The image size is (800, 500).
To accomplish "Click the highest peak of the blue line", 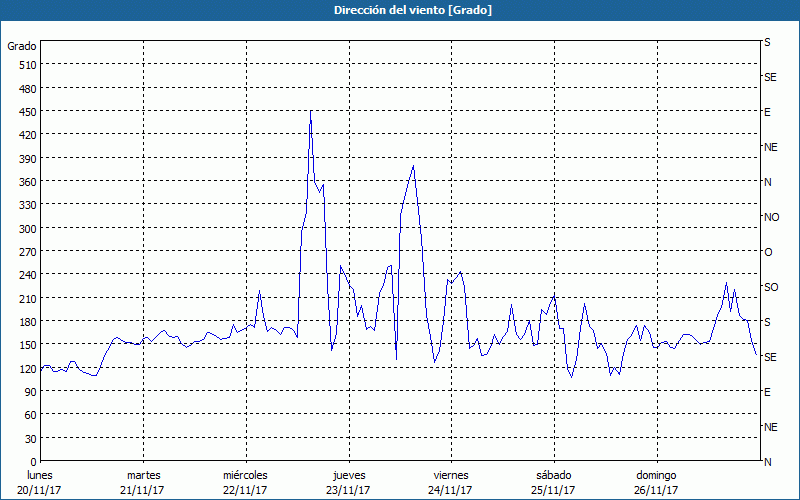I will 311,111.
